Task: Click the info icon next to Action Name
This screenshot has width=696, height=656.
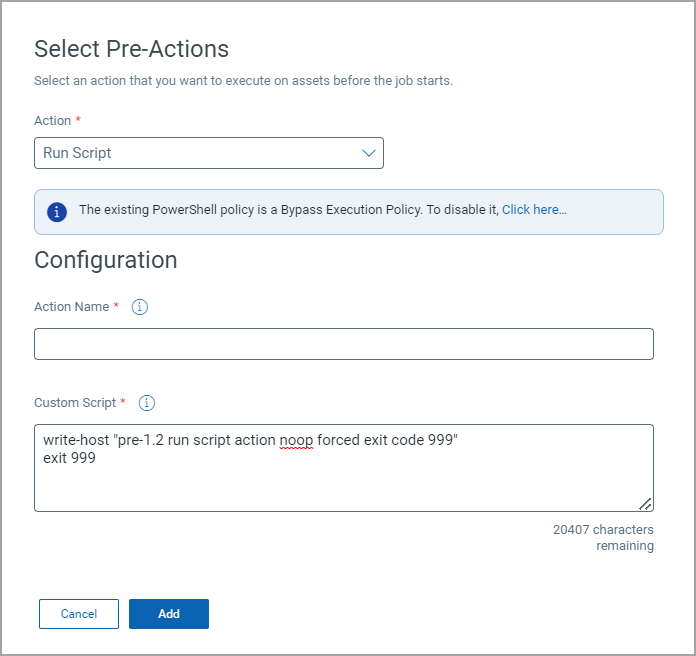Action: point(140,307)
